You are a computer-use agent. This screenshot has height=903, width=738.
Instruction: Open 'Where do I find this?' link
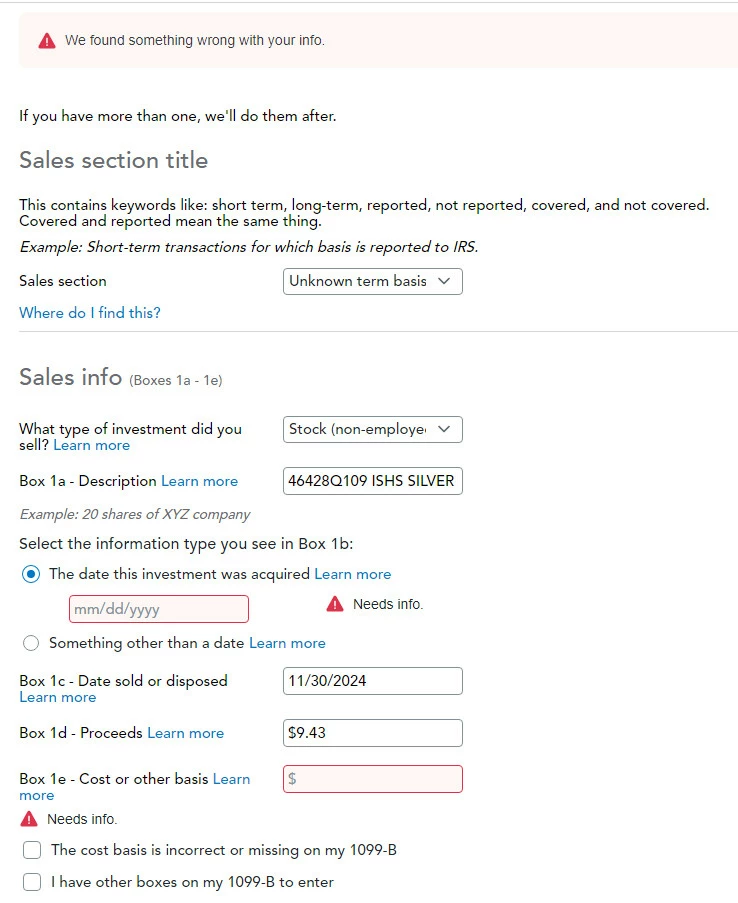click(x=90, y=313)
